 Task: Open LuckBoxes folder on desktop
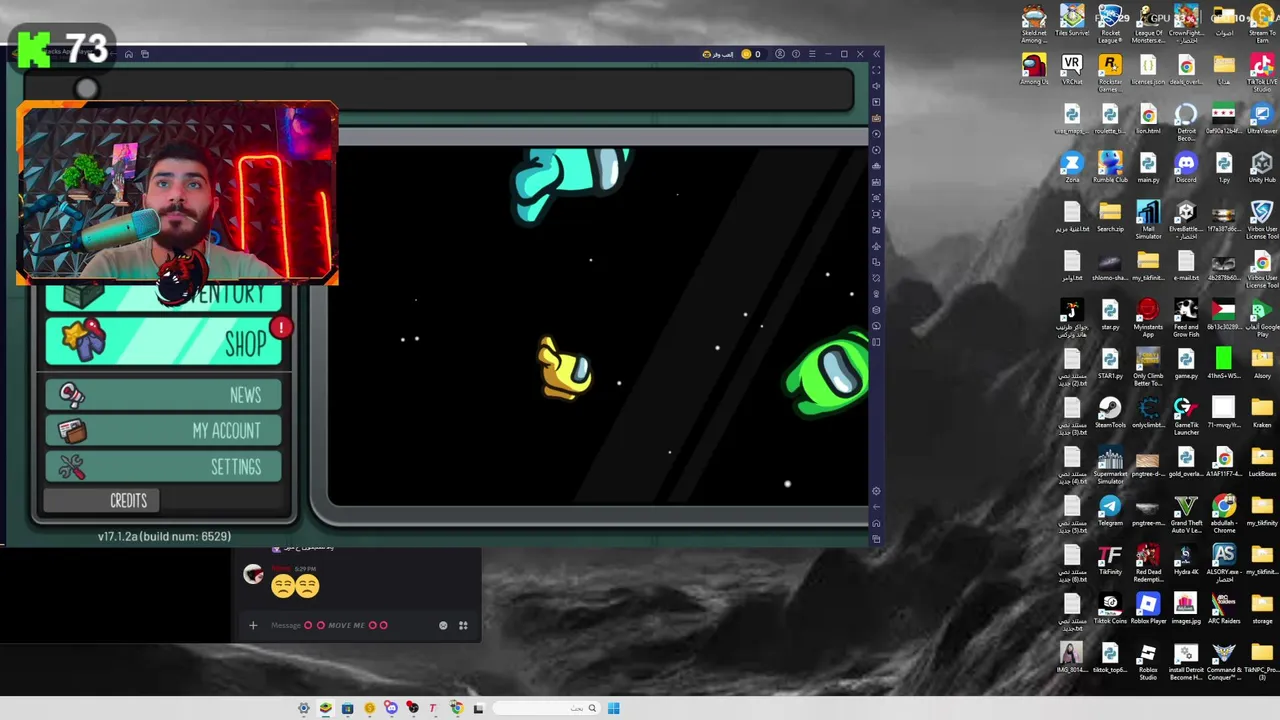point(1262,460)
